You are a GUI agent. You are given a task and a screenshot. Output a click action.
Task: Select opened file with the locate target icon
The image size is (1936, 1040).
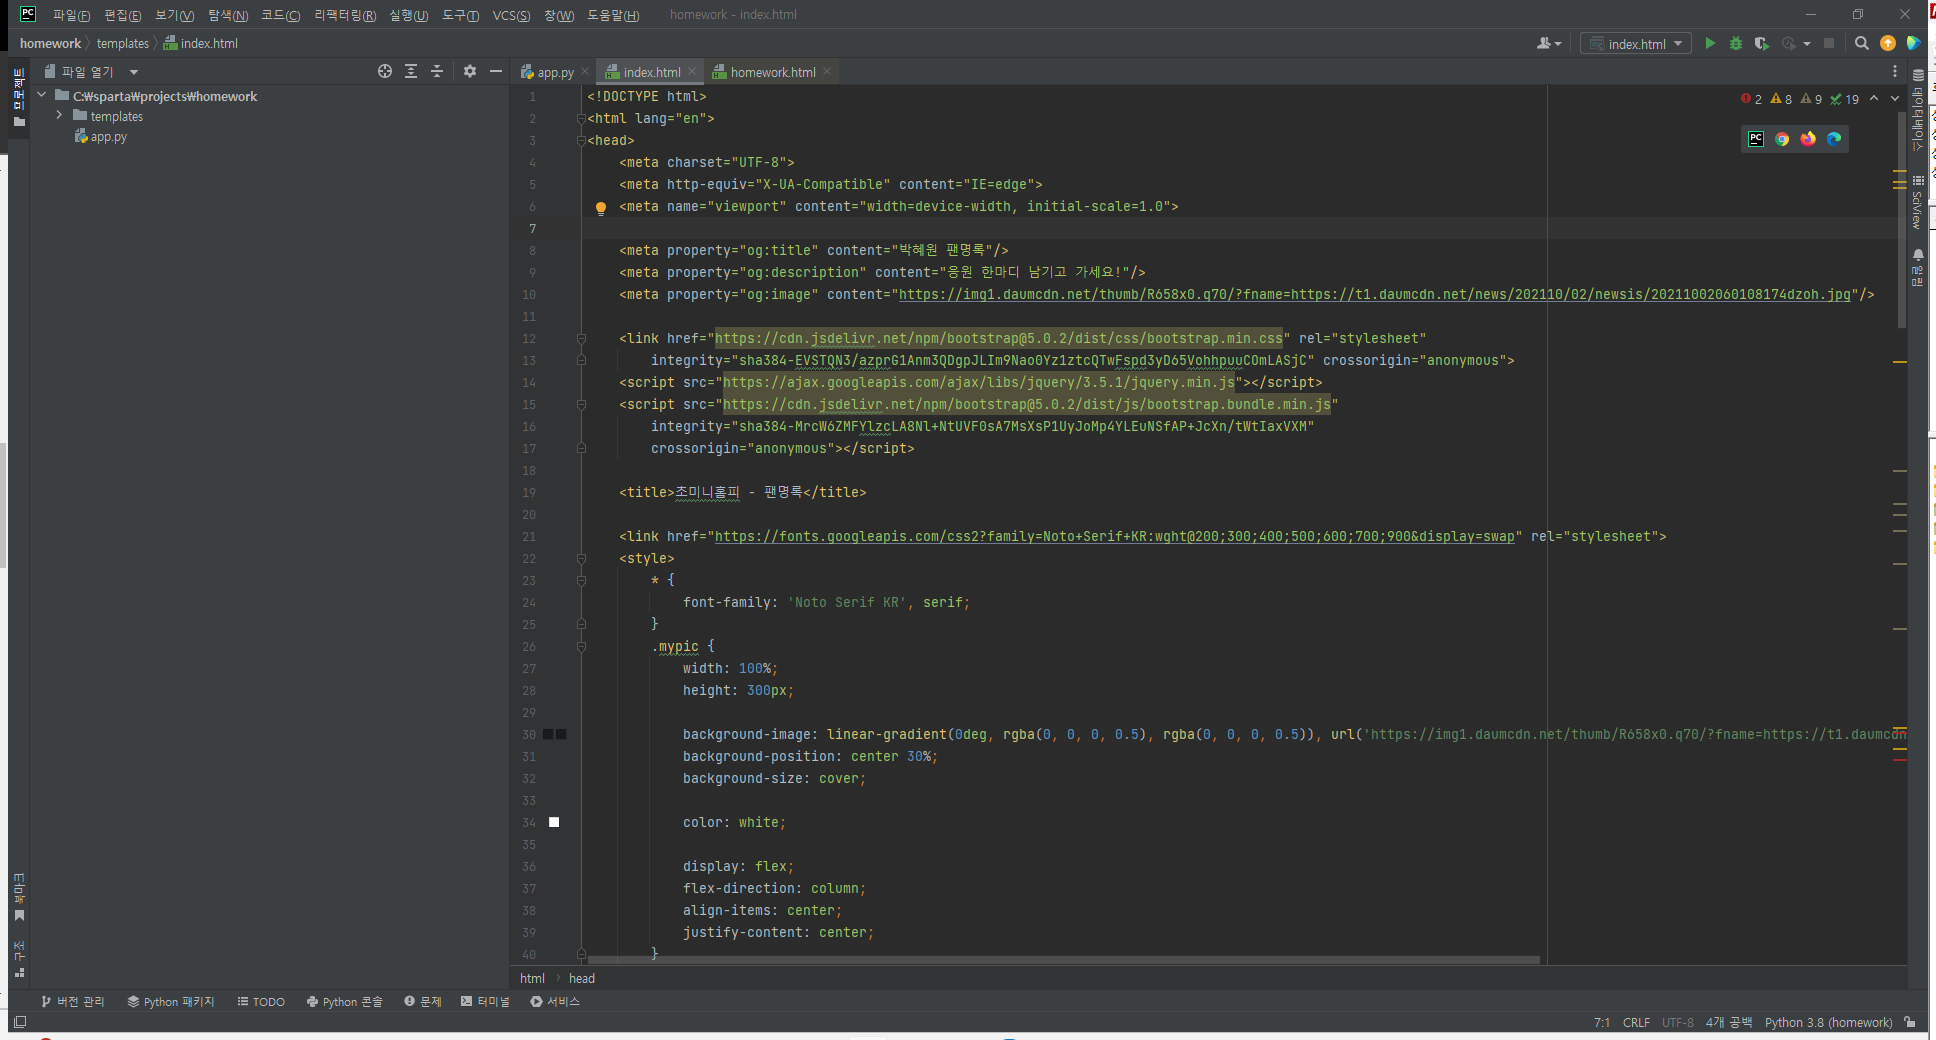[385, 71]
